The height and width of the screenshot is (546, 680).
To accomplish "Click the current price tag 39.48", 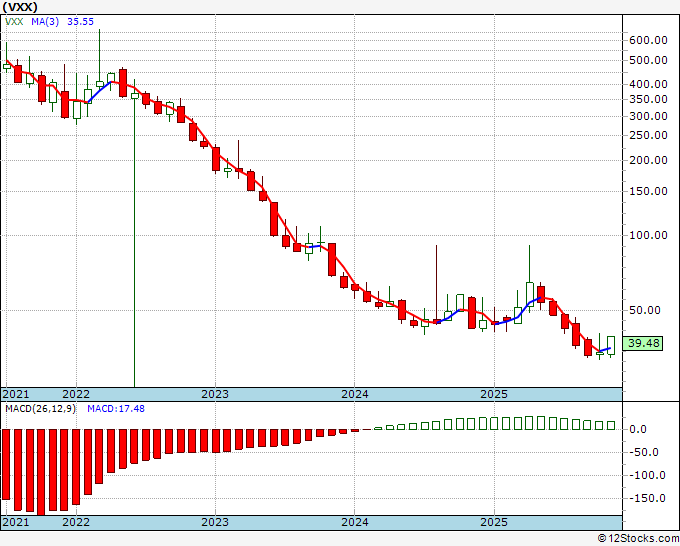I will click(x=643, y=343).
